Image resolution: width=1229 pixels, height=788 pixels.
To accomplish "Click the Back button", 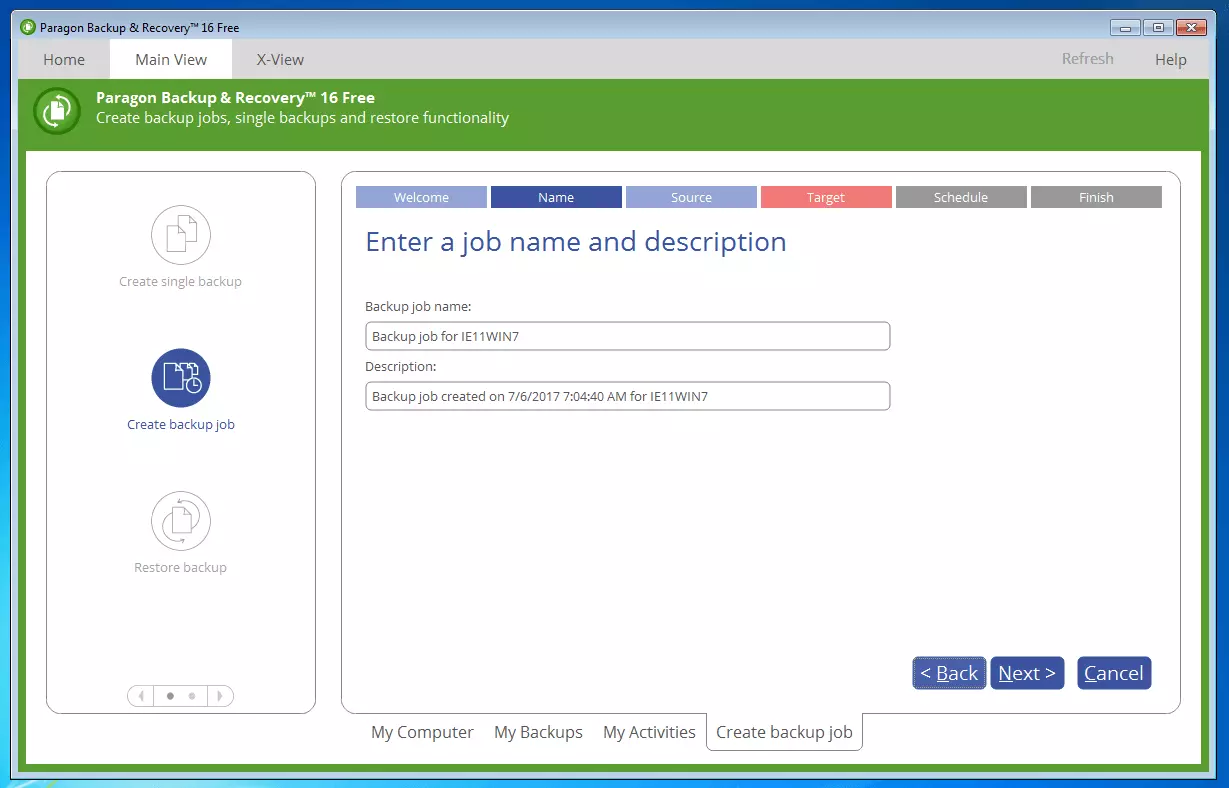I will point(949,673).
